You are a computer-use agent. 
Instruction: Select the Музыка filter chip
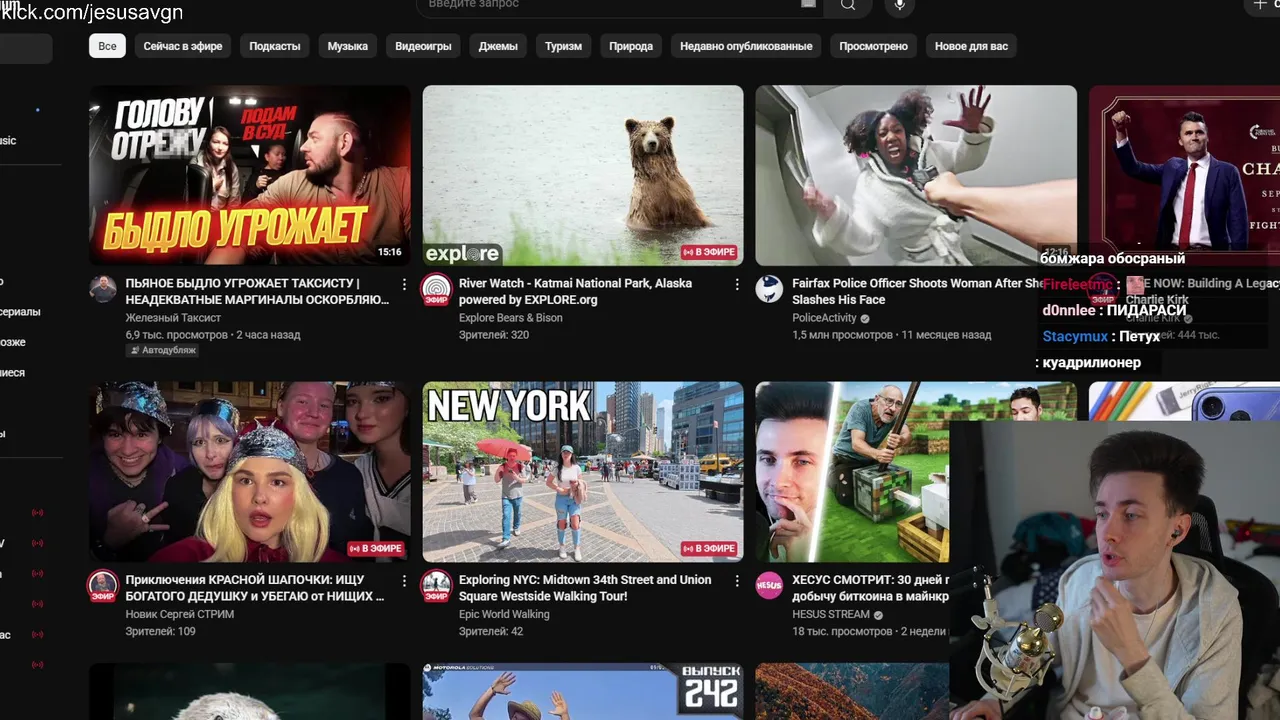(x=348, y=46)
